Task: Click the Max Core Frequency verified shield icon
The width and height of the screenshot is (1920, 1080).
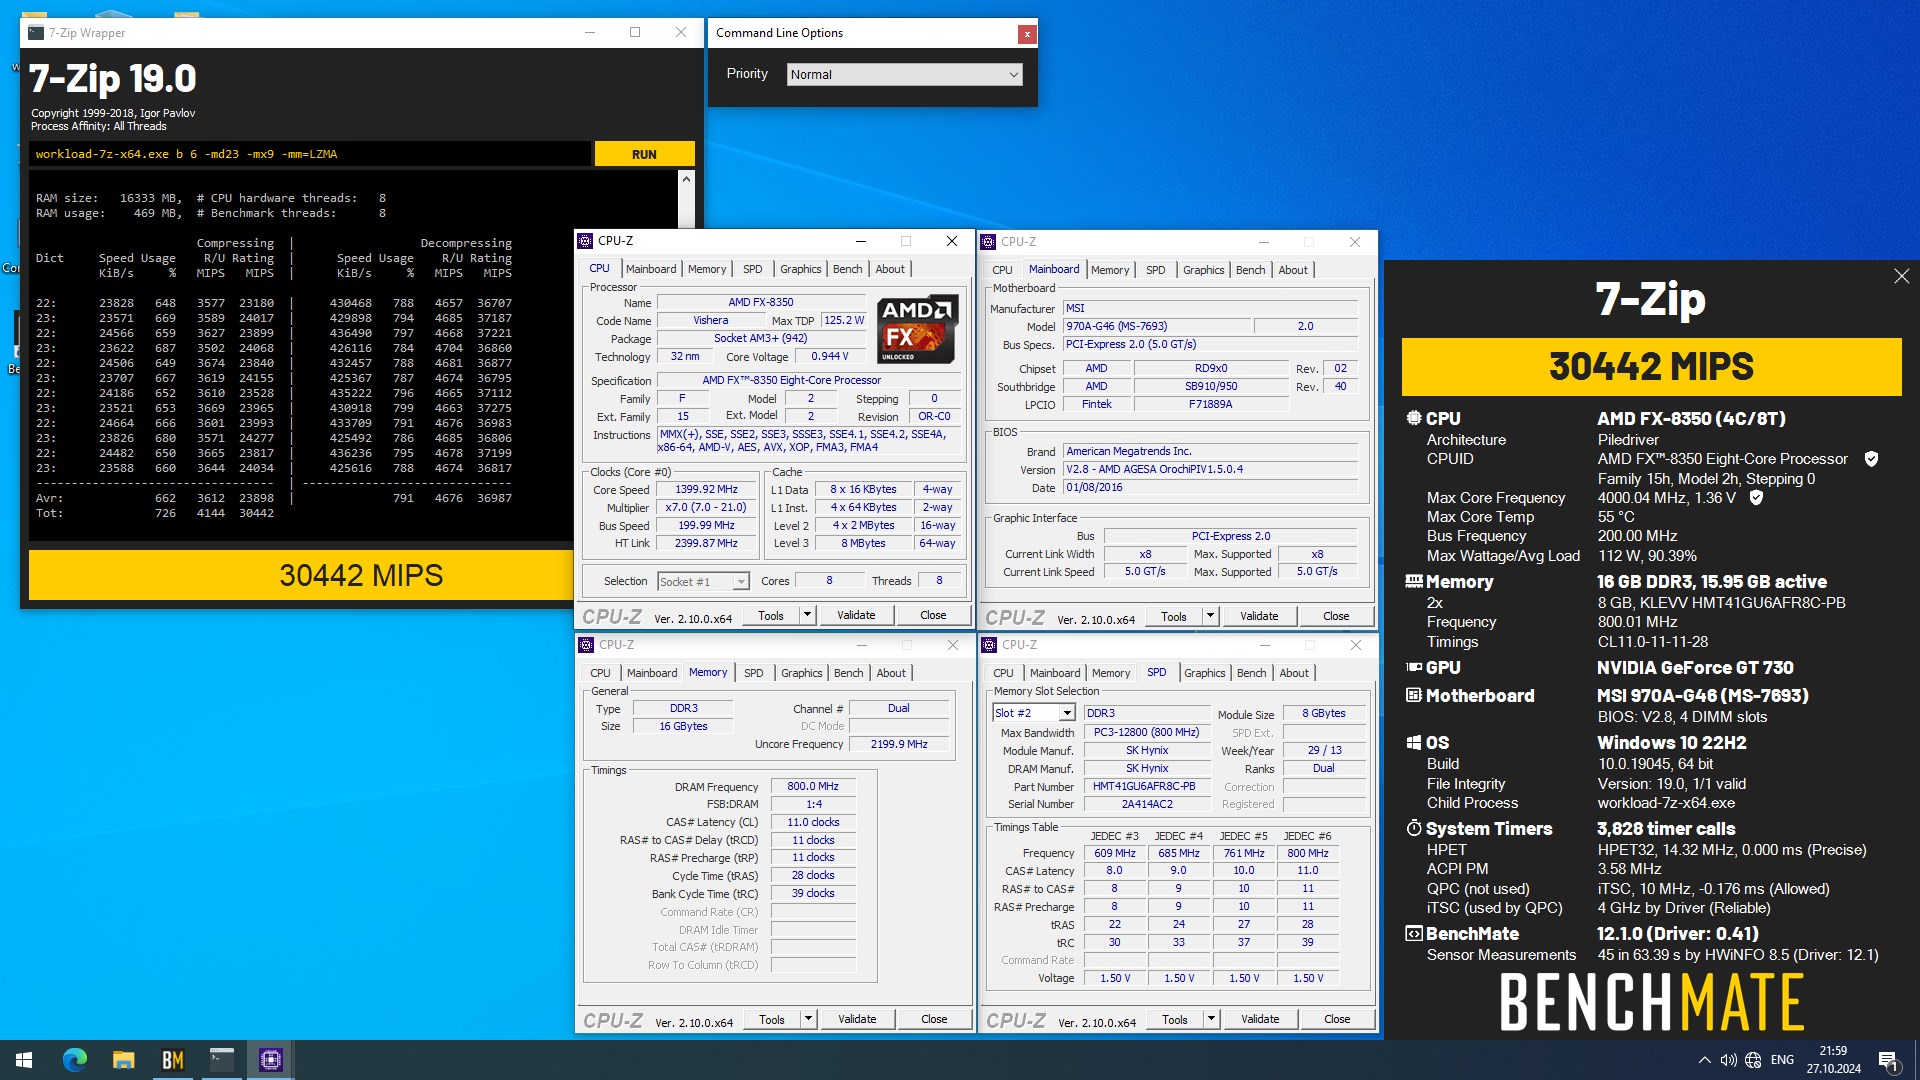Action: click(1756, 497)
